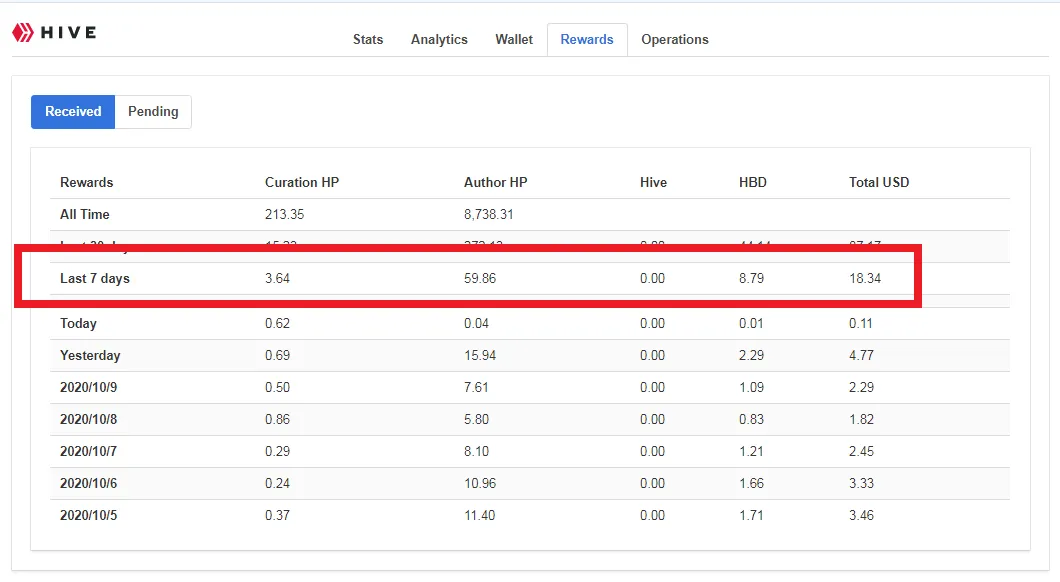Click All Time author value 8,738.31
Screen dimensions: 1060x582
(489, 214)
